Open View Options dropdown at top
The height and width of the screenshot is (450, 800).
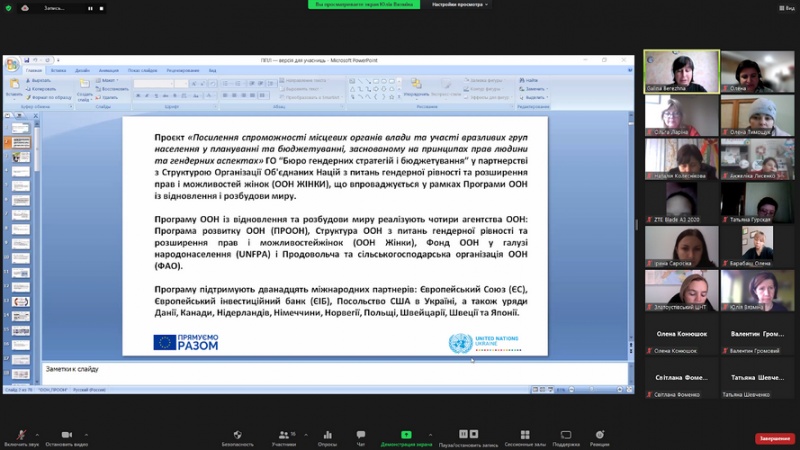tap(460, 4)
